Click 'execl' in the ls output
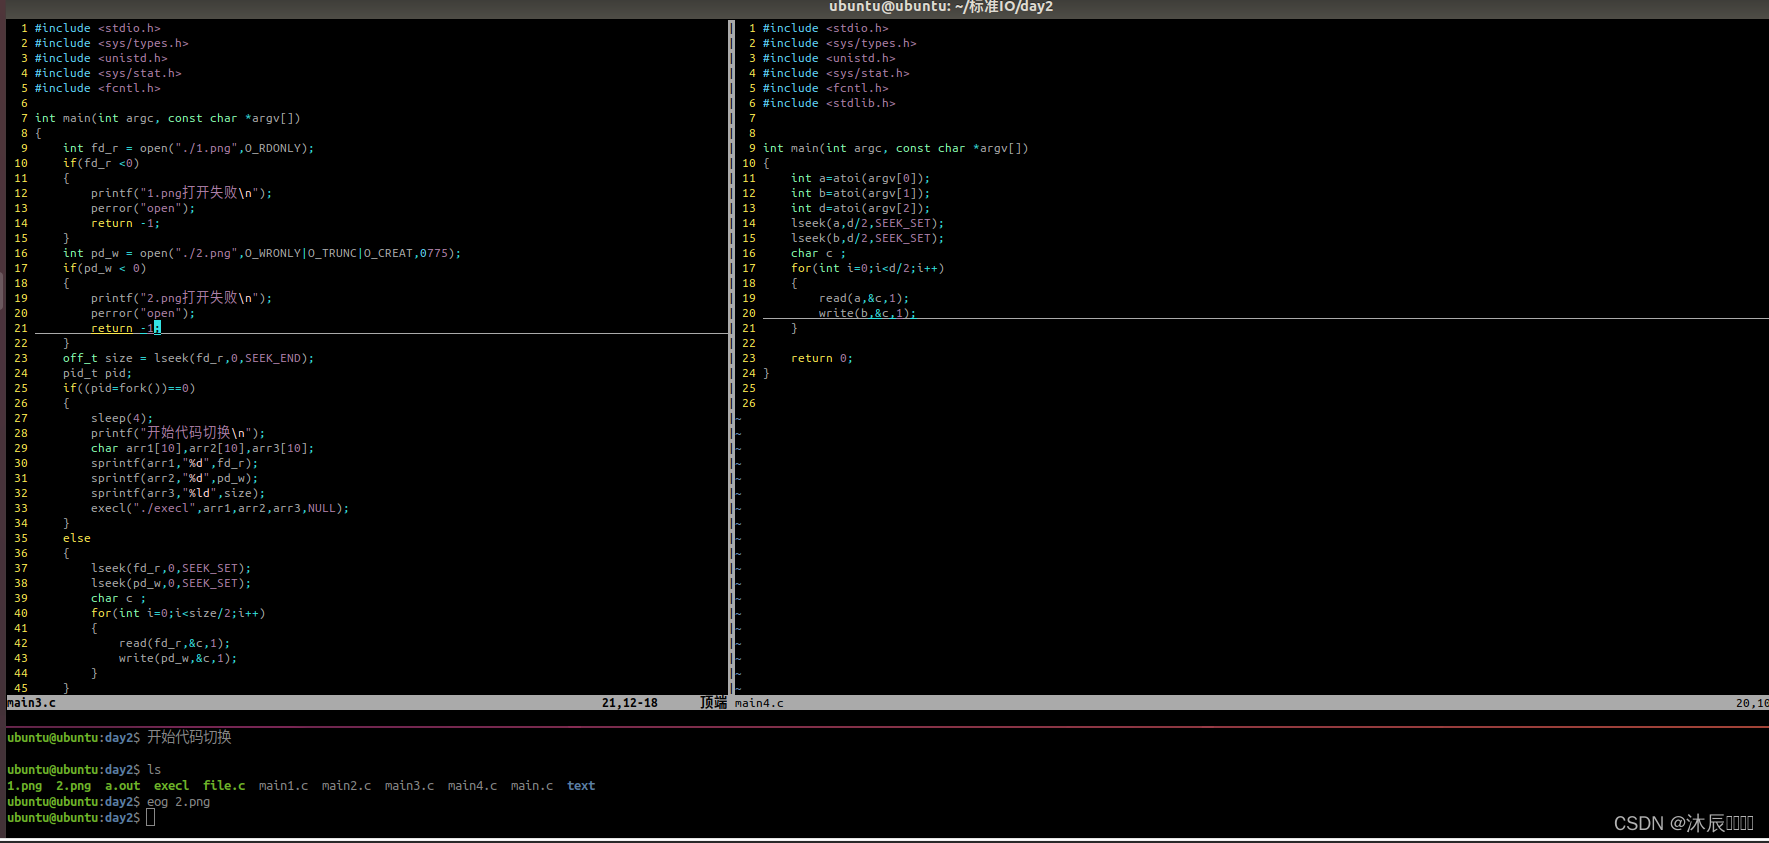Image resolution: width=1769 pixels, height=843 pixels. point(171,786)
